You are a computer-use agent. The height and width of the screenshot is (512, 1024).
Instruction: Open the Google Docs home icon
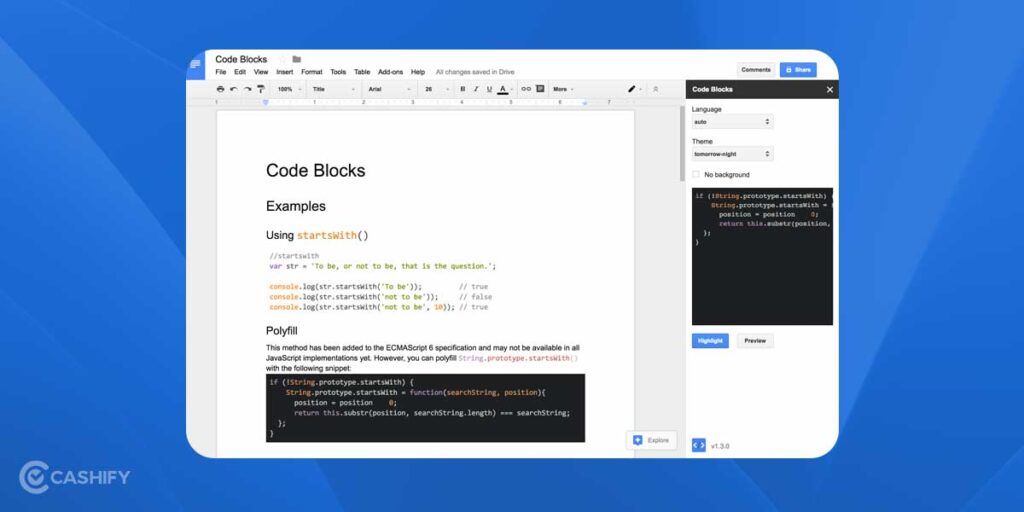[x=195, y=65]
